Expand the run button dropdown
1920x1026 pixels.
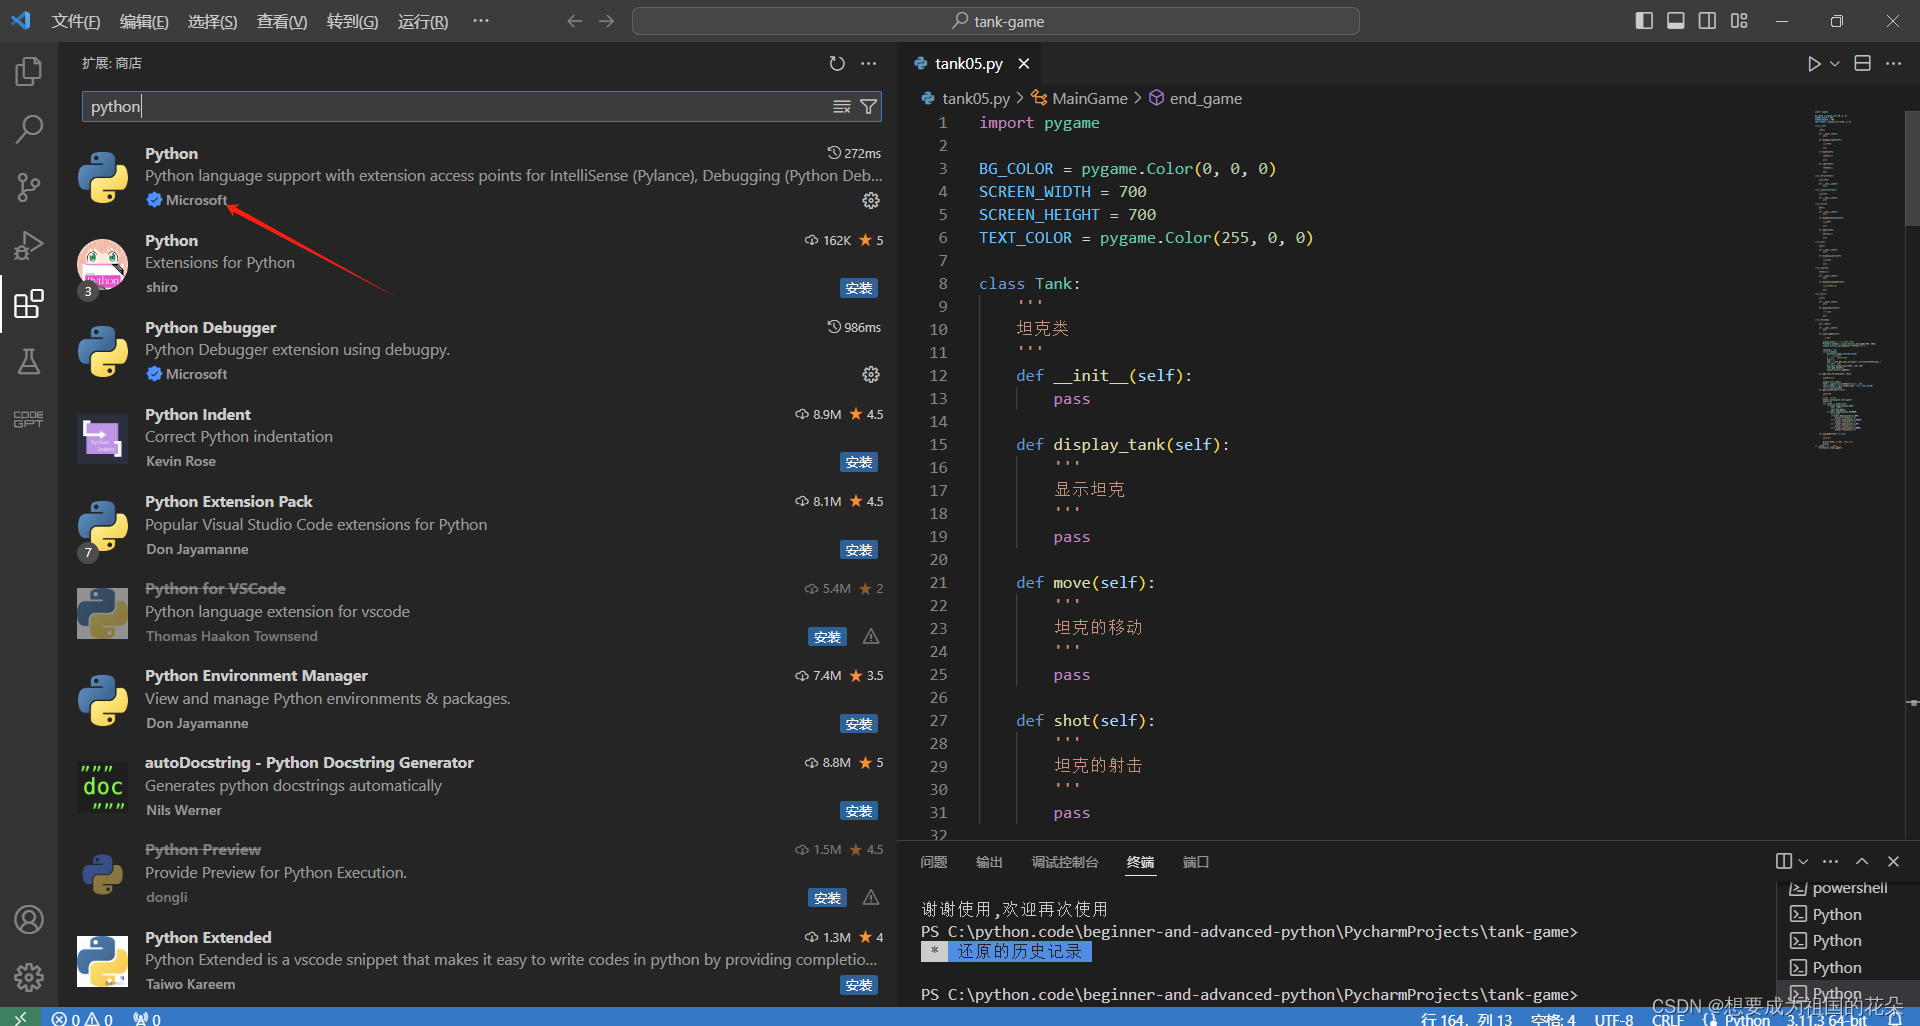tap(1835, 63)
